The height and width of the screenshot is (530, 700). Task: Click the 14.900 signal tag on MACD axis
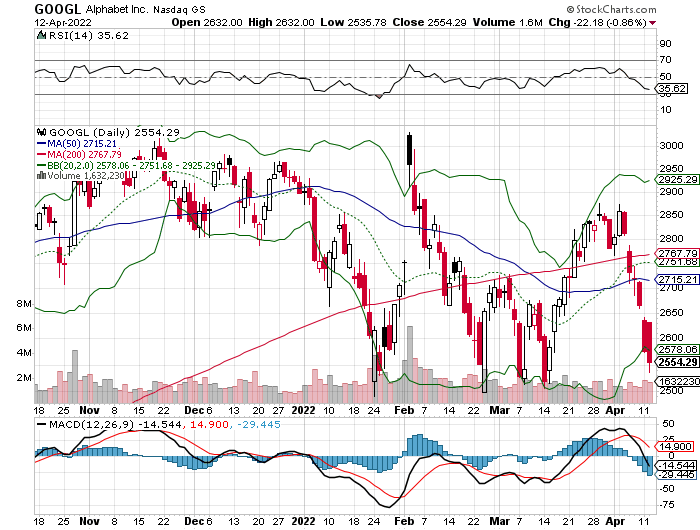coord(675,447)
